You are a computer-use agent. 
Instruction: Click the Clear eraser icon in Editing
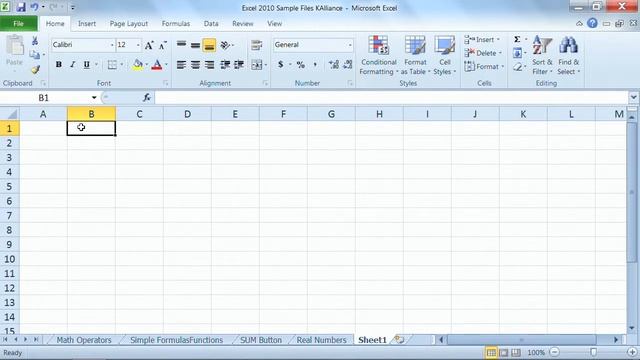coord(518,67)
